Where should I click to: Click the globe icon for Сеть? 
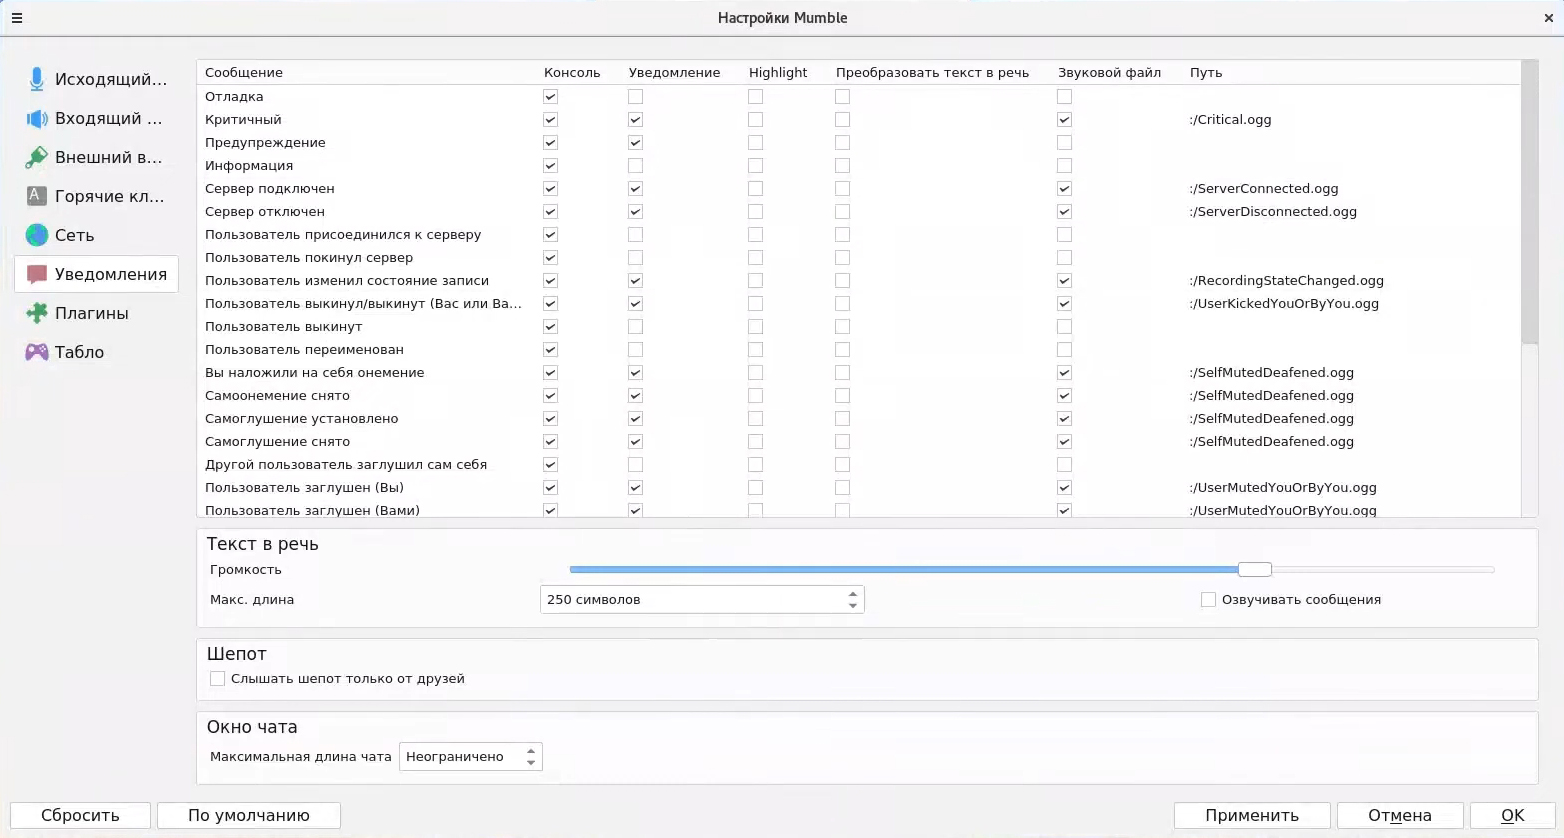[x=37, y=235]
